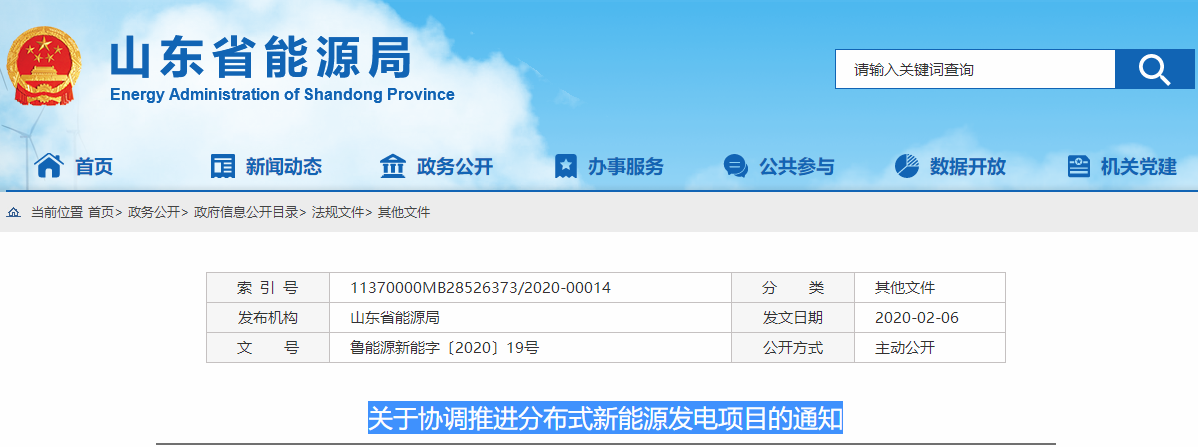Click 山东省能源局 in the table

click(395, 318)
